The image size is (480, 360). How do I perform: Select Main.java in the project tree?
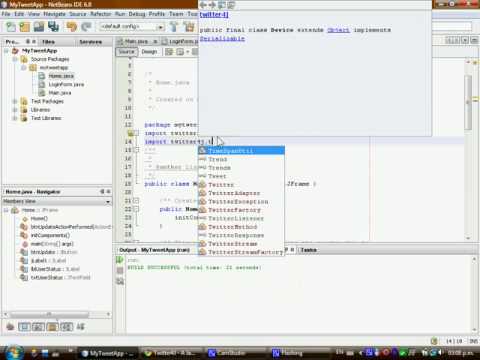(x=60, y=93)
